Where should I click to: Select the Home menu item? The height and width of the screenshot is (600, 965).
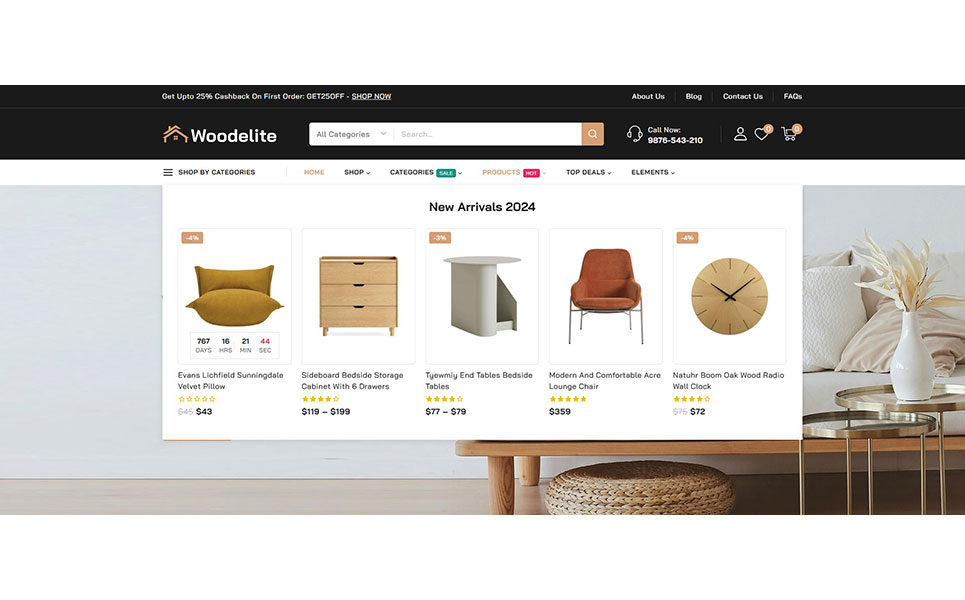(314, 172)
